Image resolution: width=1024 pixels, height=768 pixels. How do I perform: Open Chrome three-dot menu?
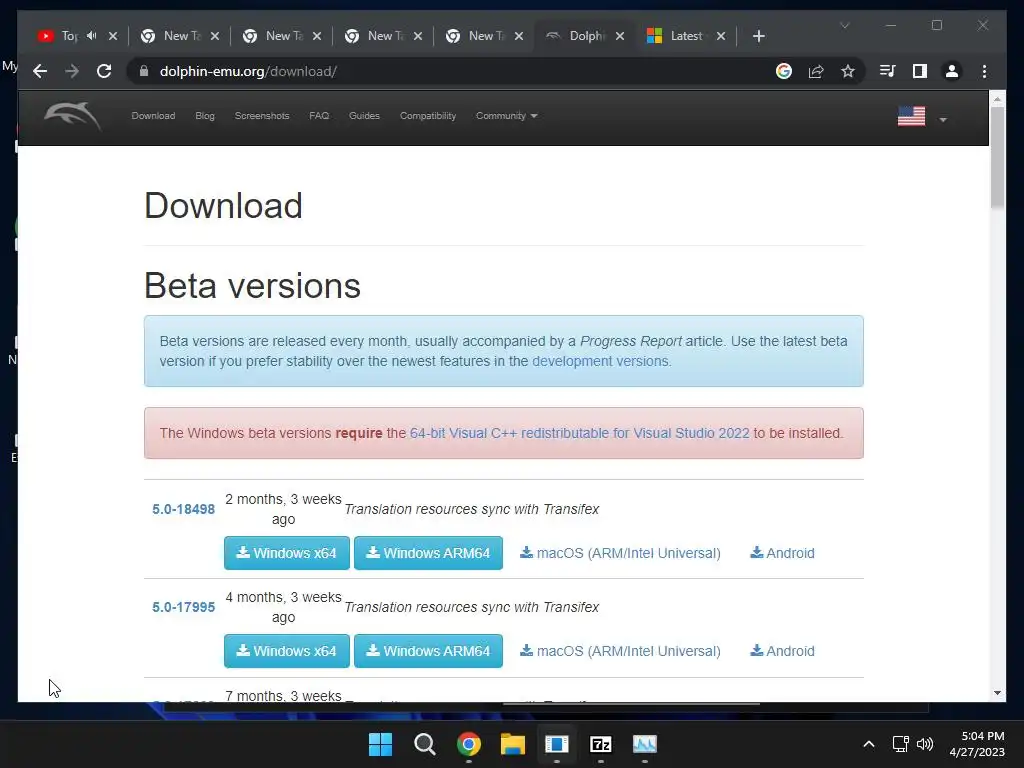984,71
